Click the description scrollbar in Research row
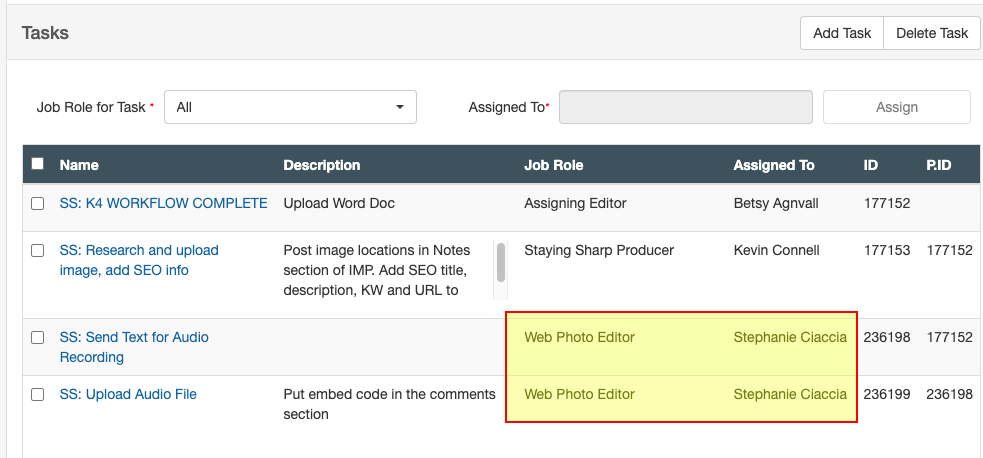Image resolution: width=983 pixels, height=458 pixels. pyautogui.click(x=501, y=262)
